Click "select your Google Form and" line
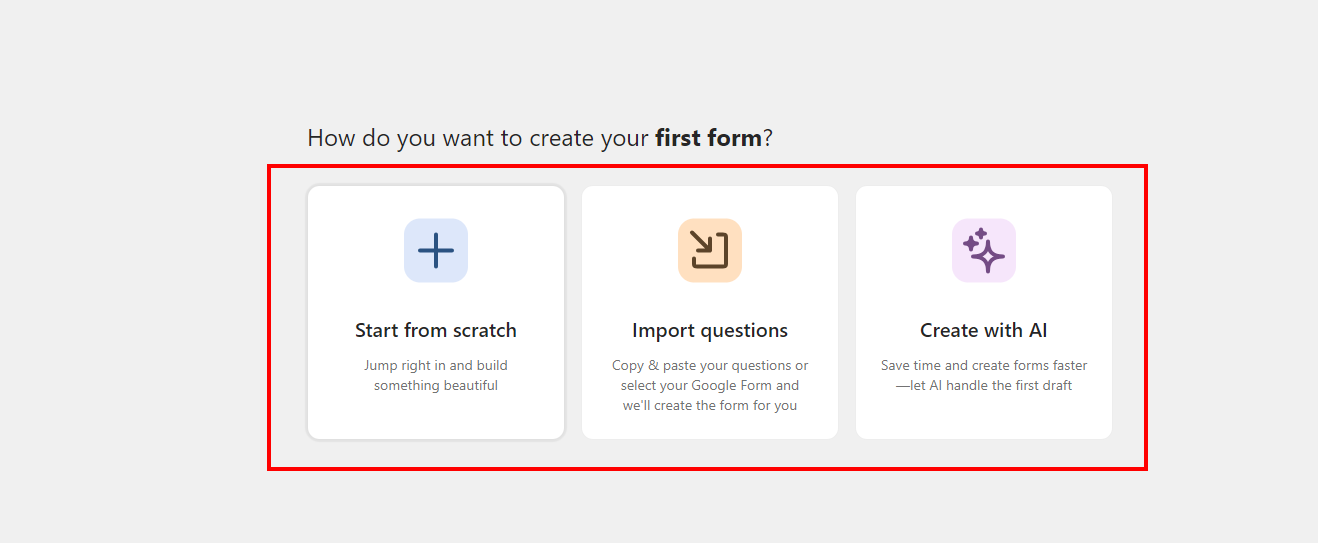This screenshot has width=1318, height=543. click(710, 386)
